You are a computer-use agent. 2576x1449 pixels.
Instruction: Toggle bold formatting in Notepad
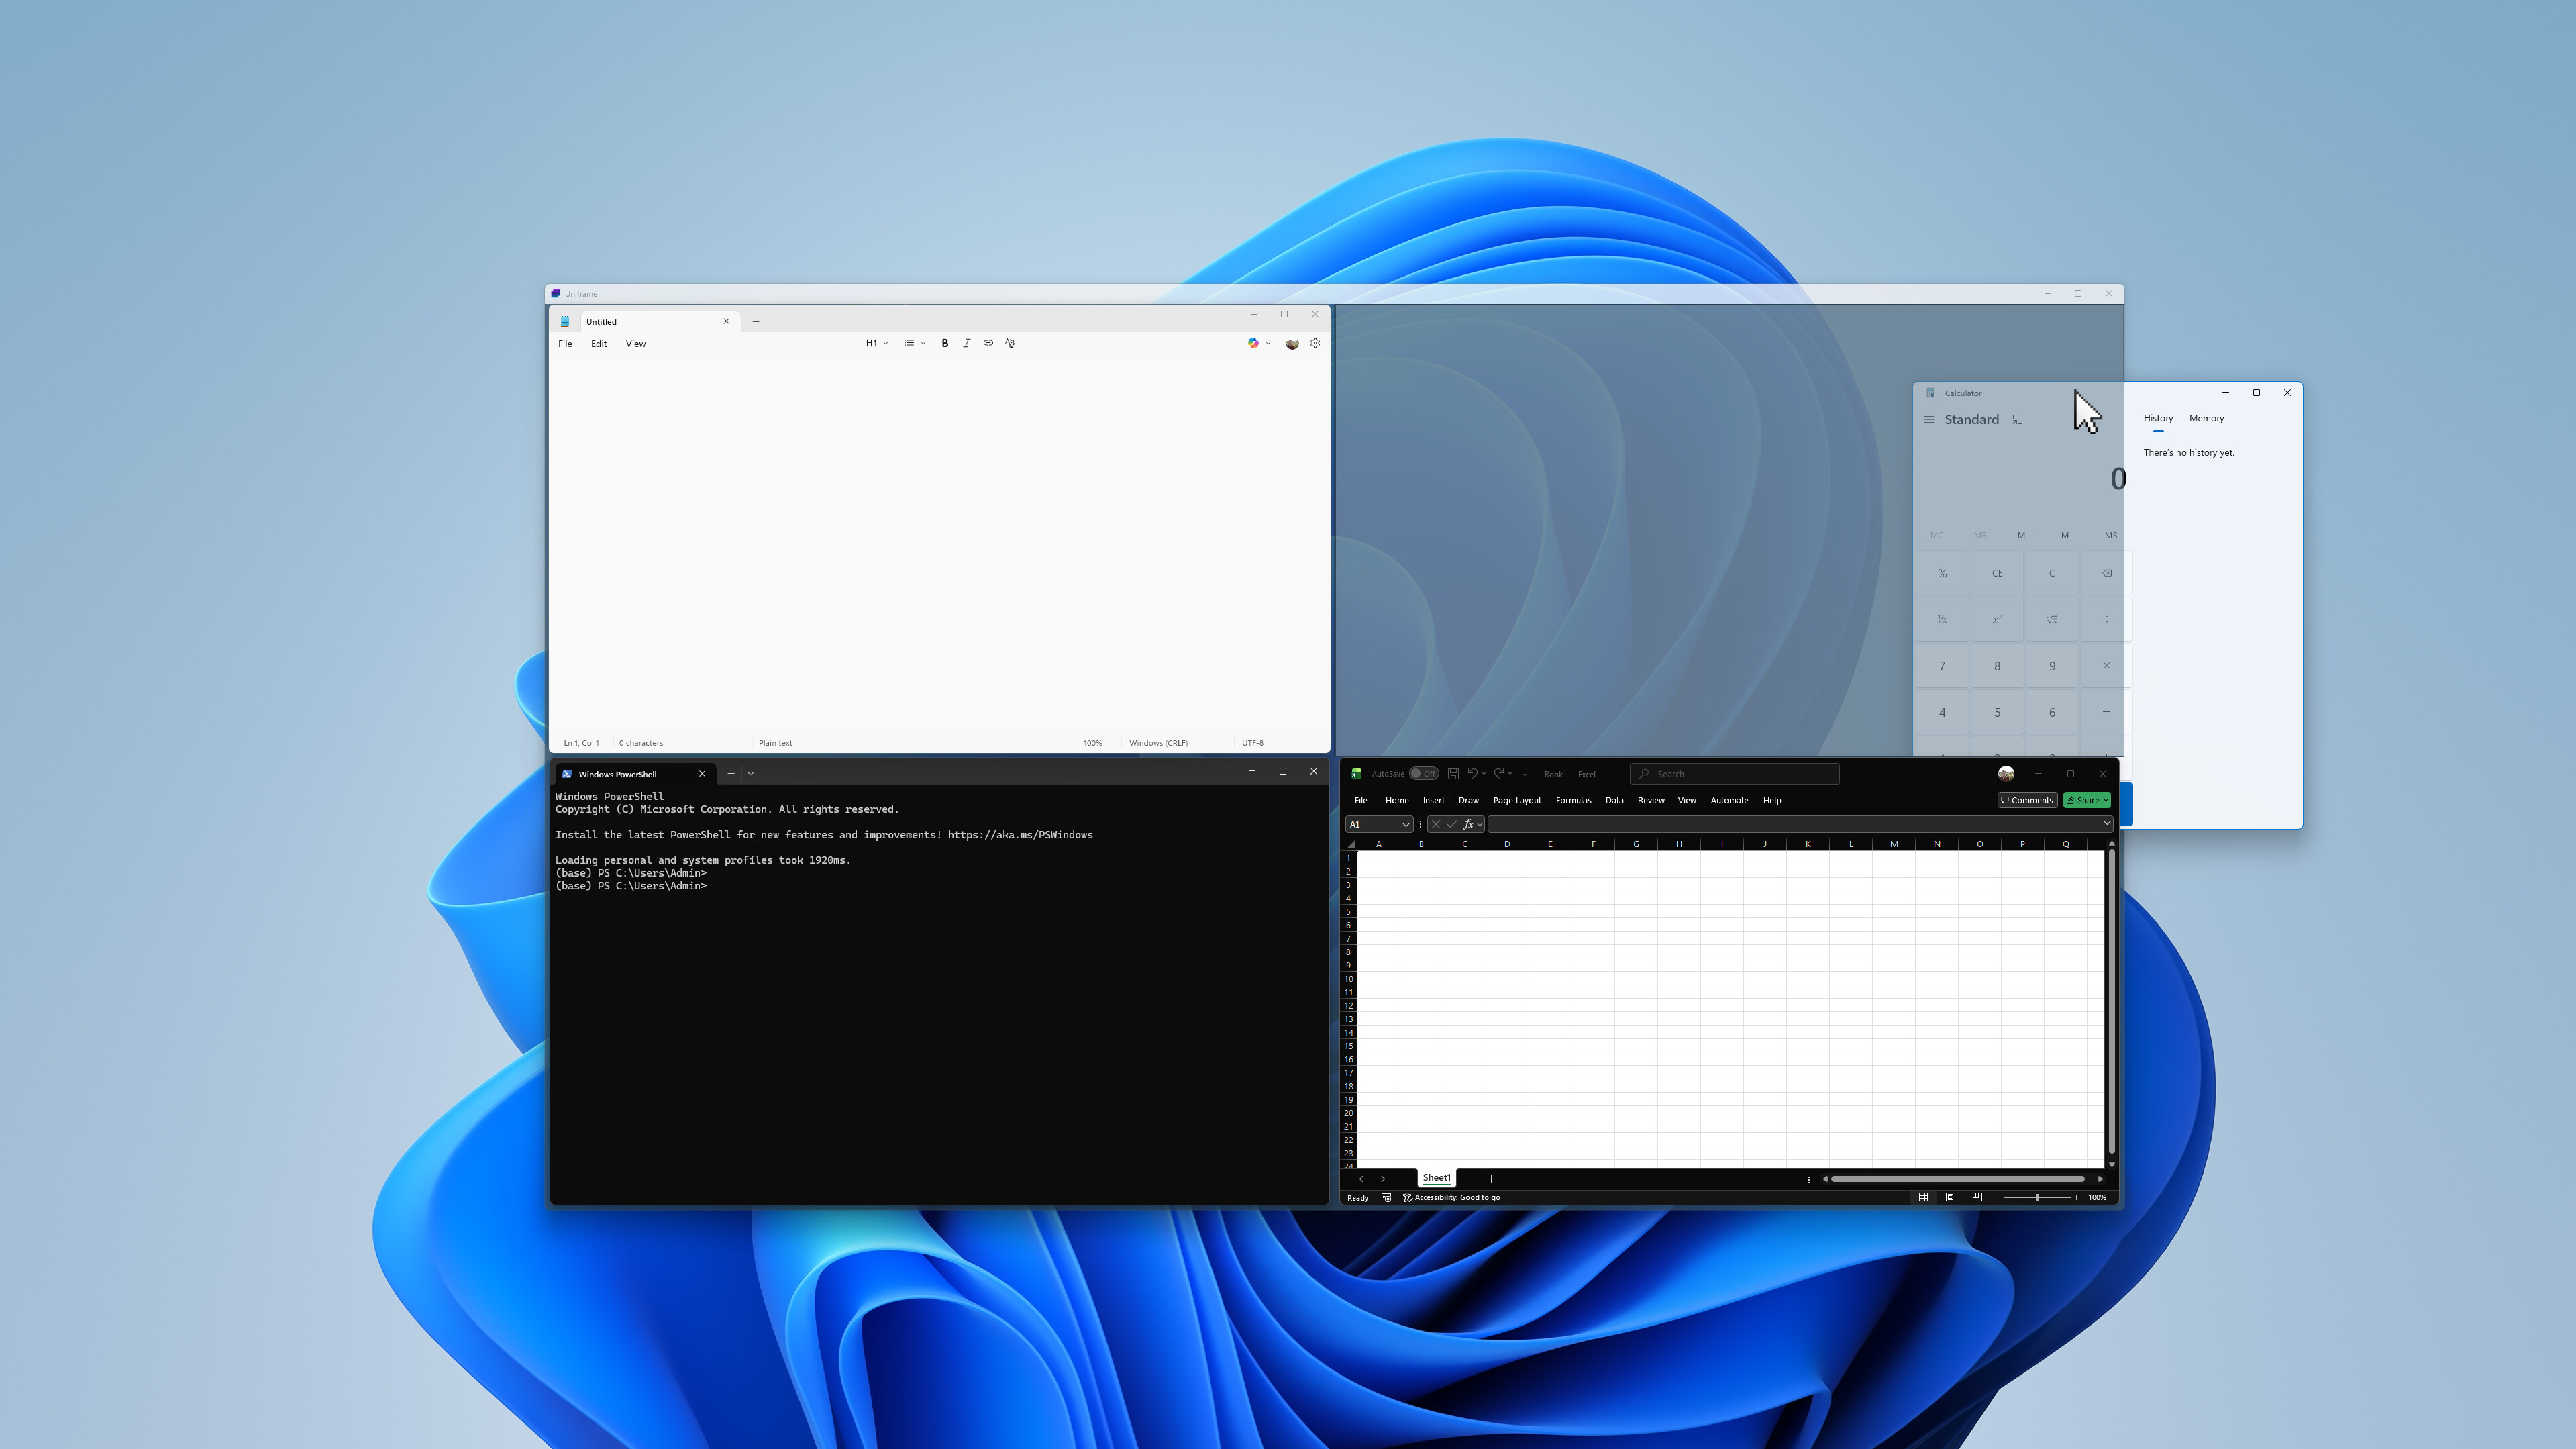coord(945,343)
